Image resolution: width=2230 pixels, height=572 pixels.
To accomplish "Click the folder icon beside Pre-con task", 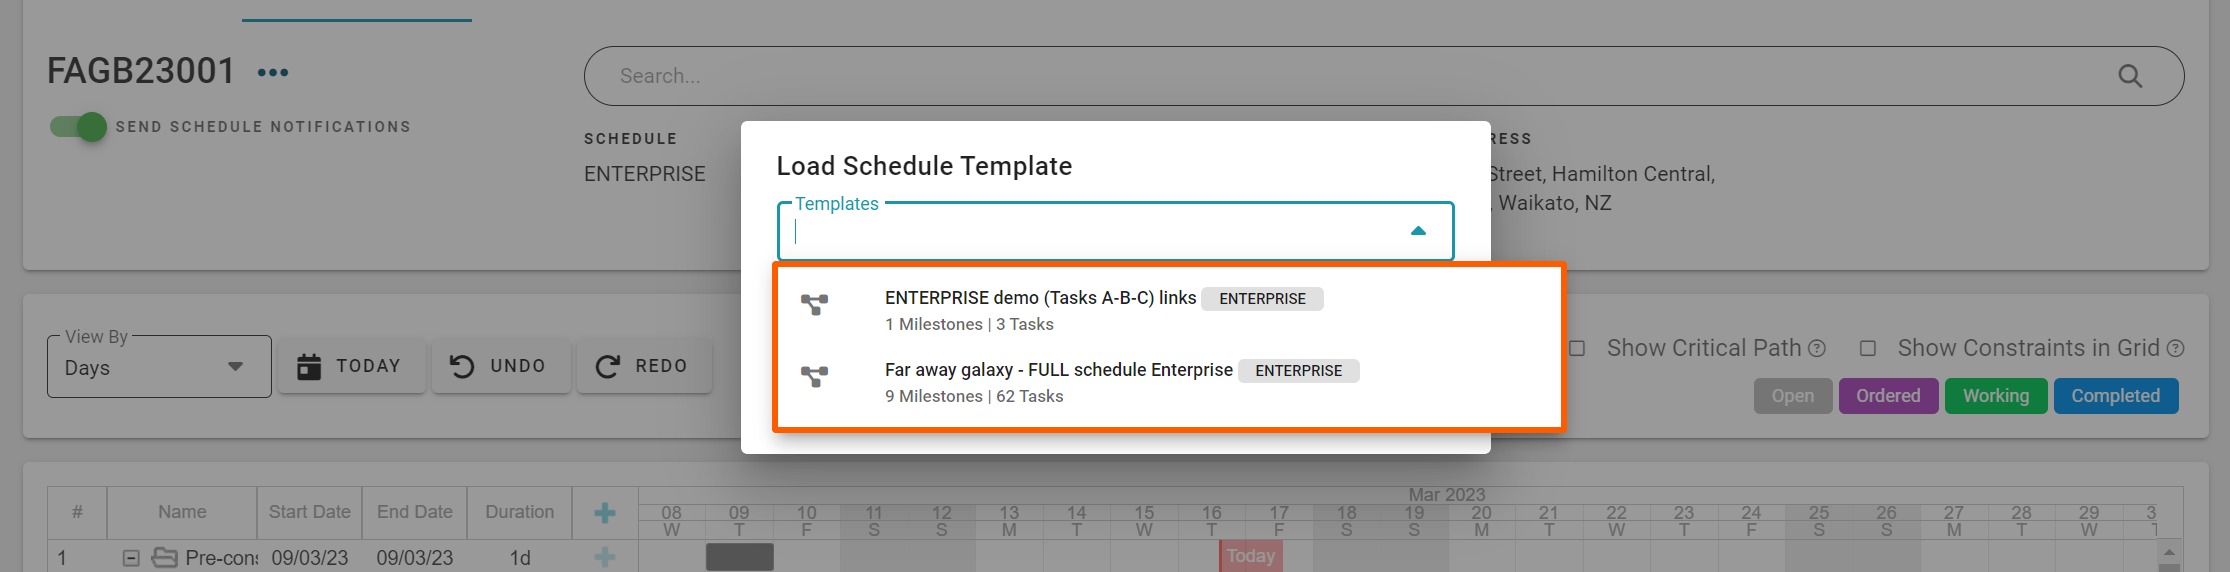I will pos(164,558).
